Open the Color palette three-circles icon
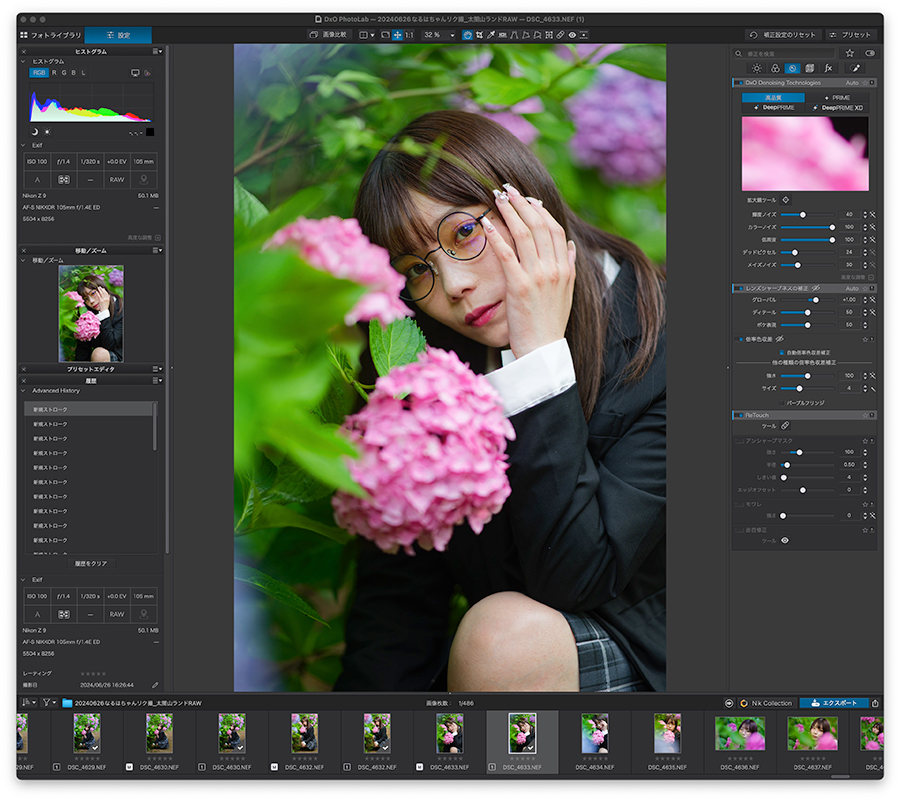This screenshot has height=800, width=900. click(775, 68)
